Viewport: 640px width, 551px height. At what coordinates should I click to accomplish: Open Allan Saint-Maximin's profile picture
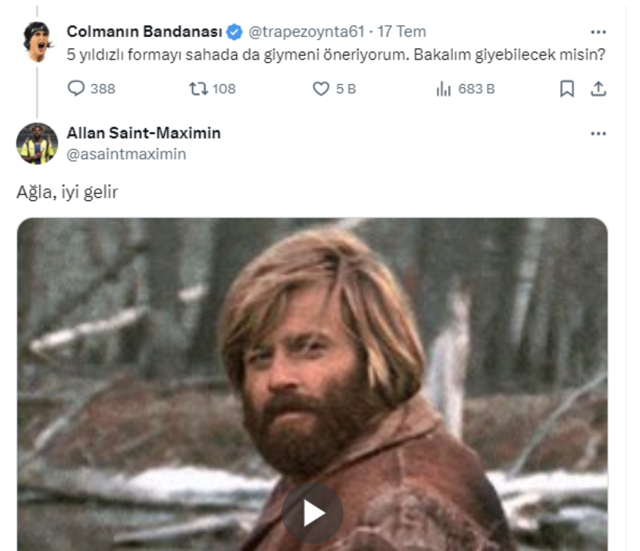point(37,144)
